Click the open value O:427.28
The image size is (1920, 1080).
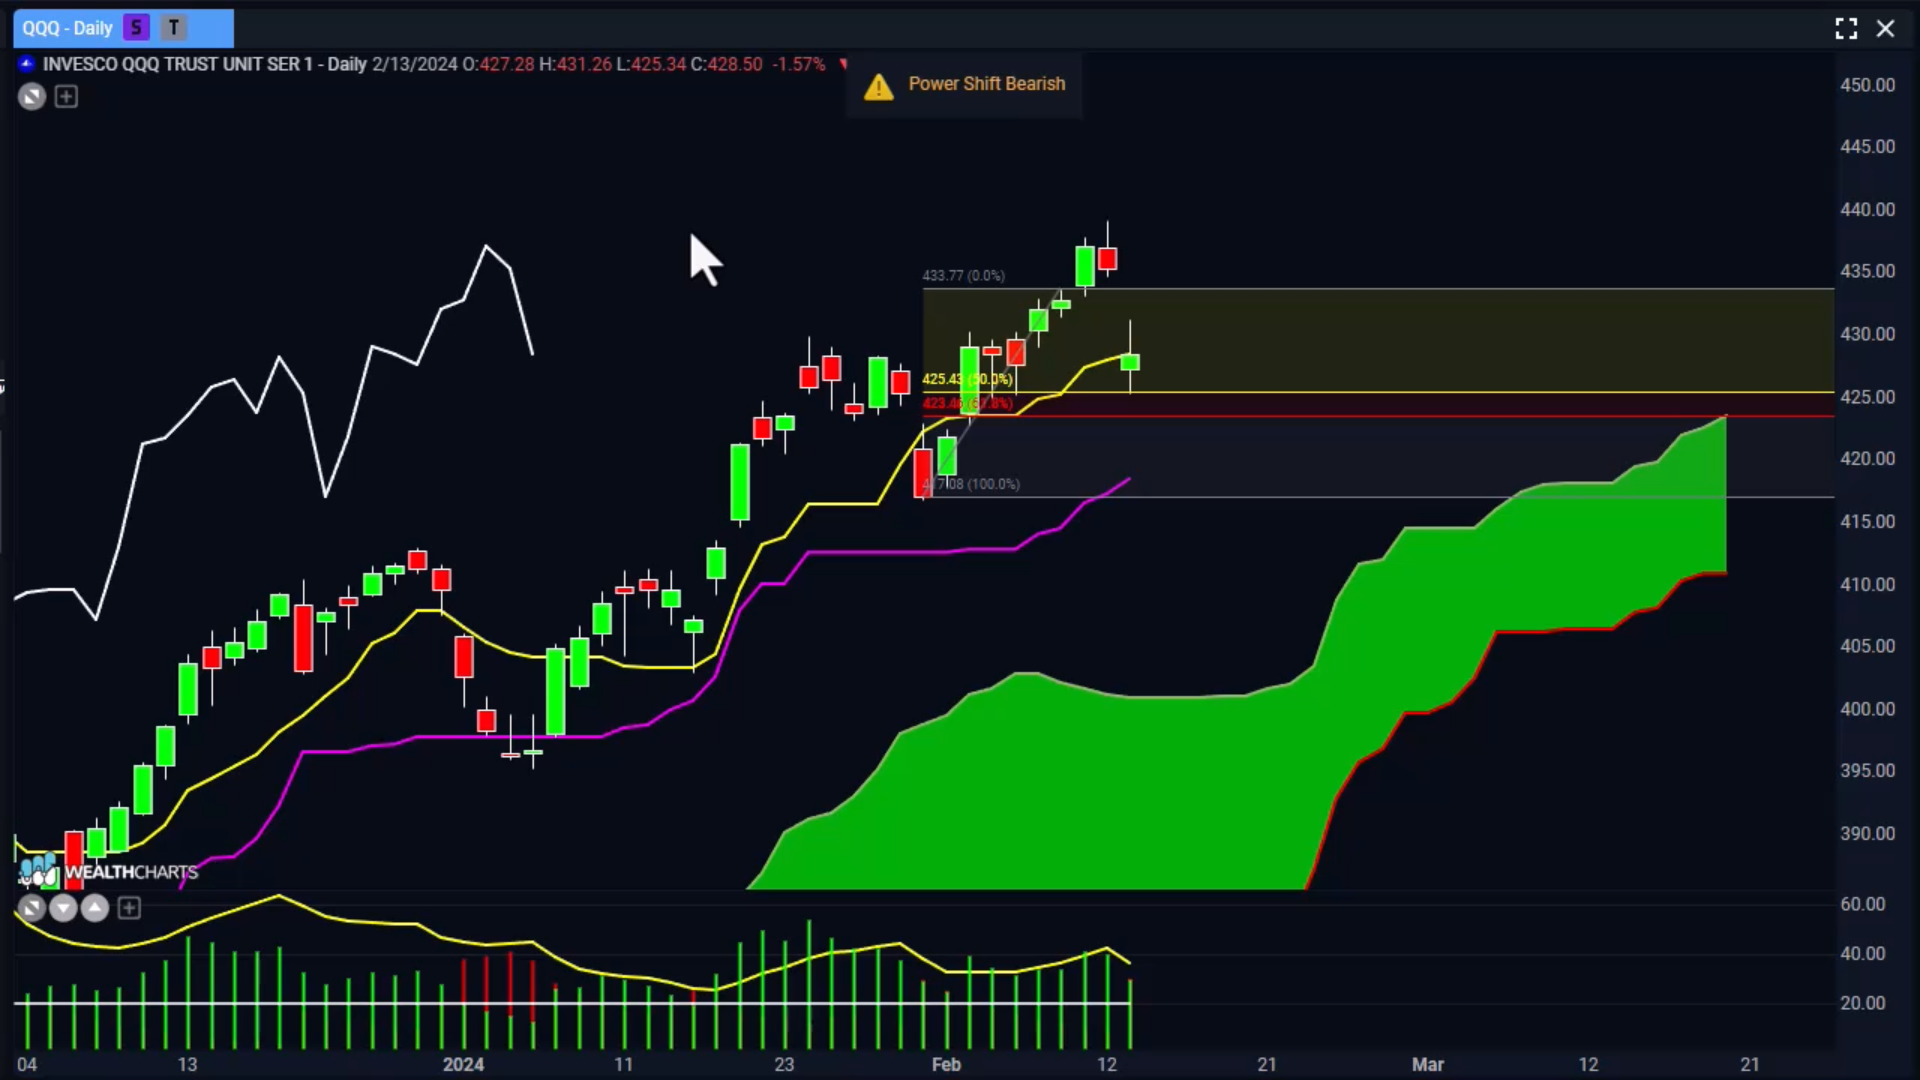(x=498, y=64)
